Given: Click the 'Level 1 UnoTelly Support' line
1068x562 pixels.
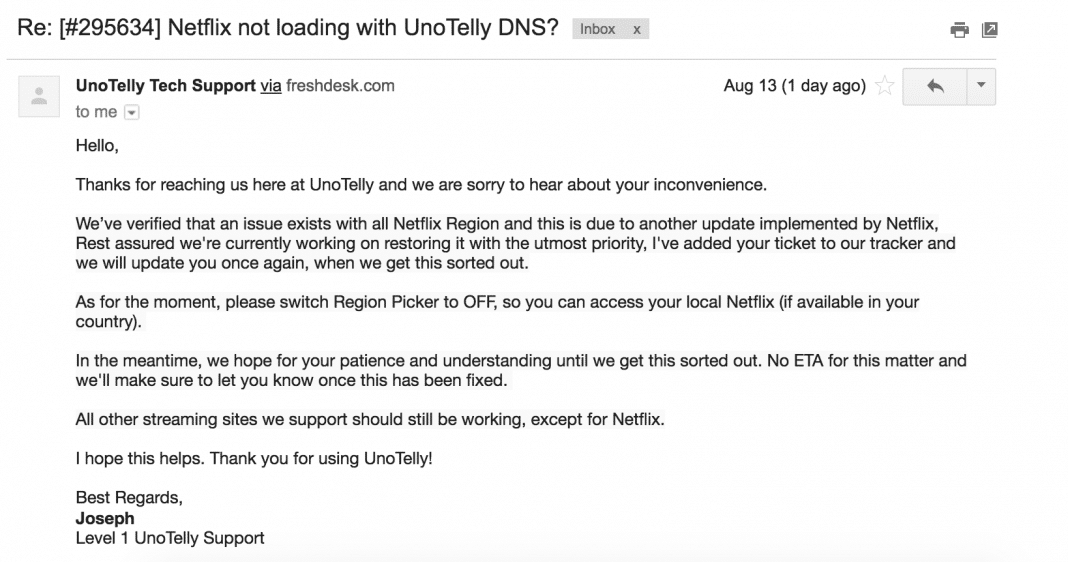Looking at the screenshot, I should 170,538.
